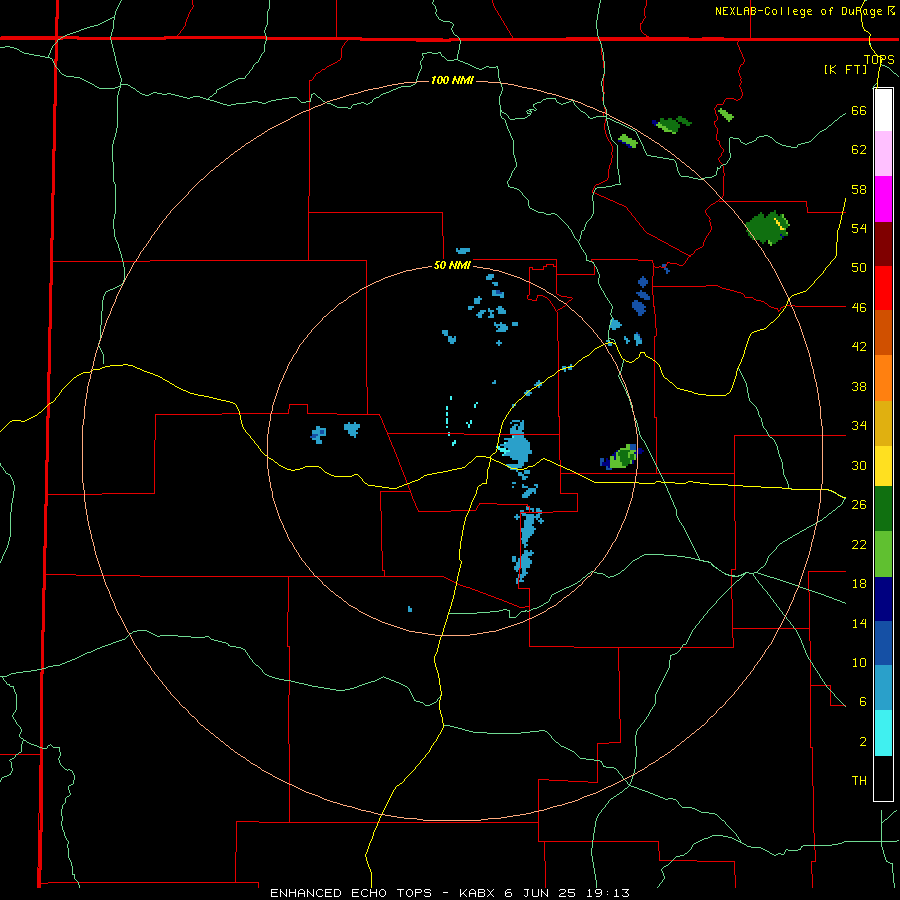Screen dimensions: 900x900
Task: Select the TH threshold label on the legend
Action: [x=859, y=781]
